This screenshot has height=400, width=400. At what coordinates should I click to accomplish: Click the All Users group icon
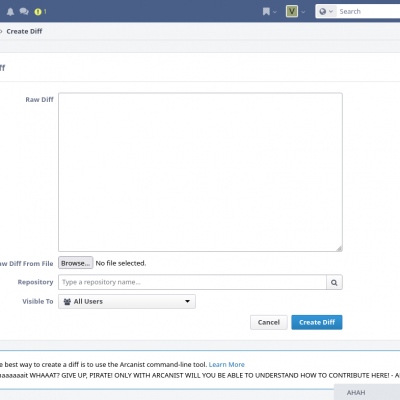(x=67, y=302)
